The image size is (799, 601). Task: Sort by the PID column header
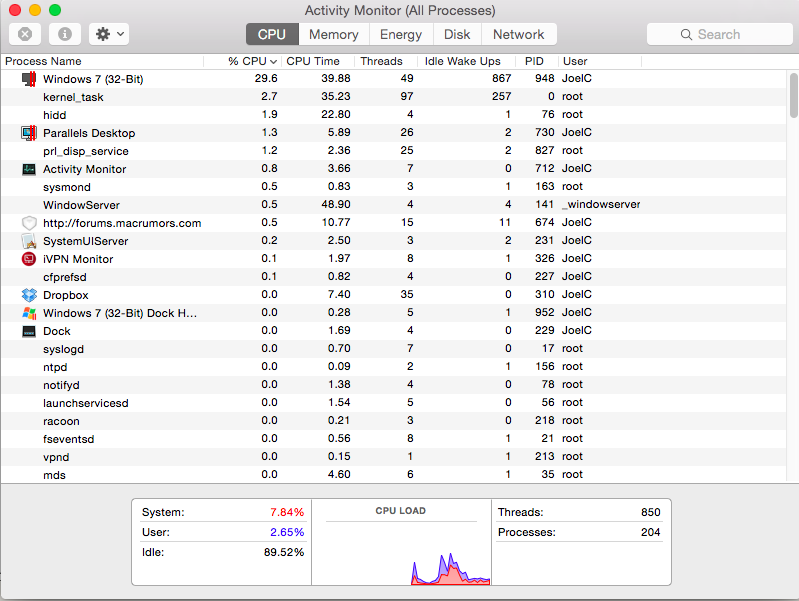coord(537,61)
